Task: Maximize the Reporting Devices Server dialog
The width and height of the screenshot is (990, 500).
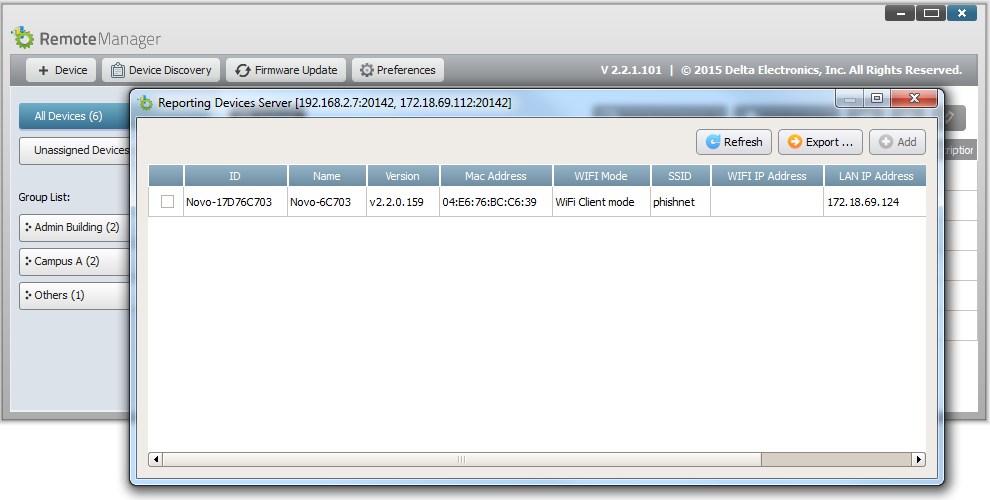Action: pyautogui.click(x=876, y=98)
